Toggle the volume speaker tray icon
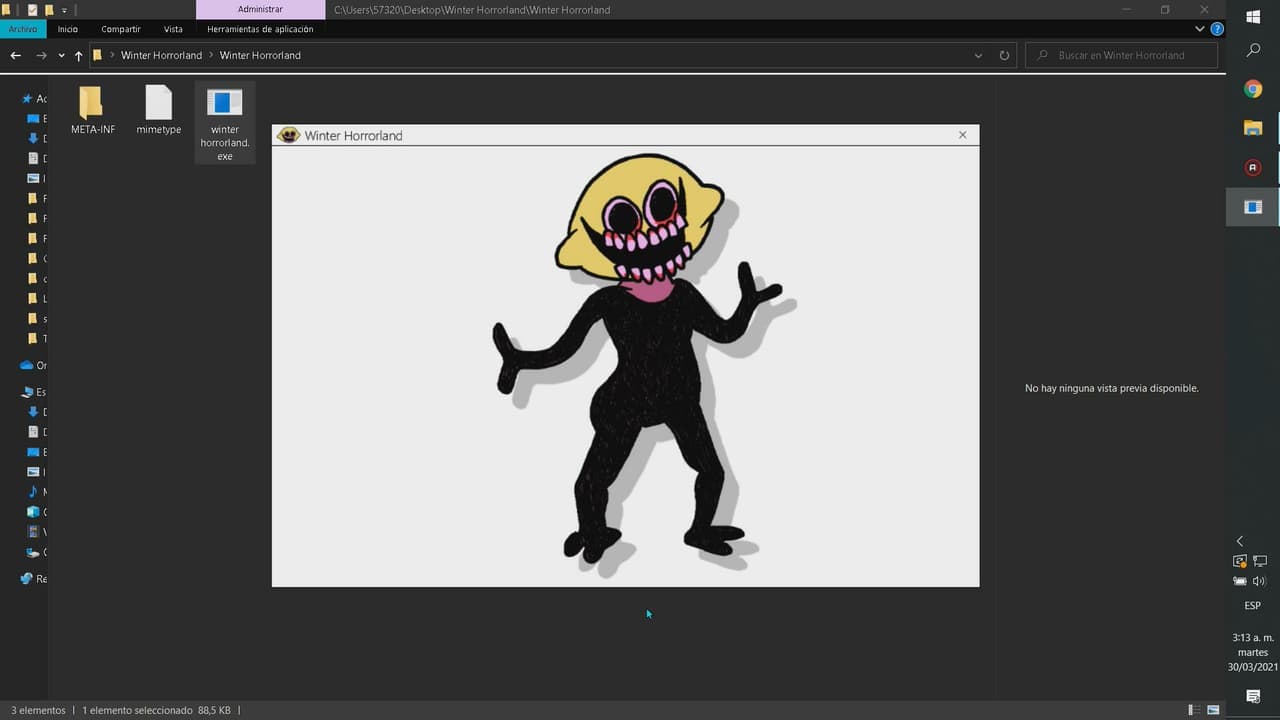 [x=1260, y=581]
